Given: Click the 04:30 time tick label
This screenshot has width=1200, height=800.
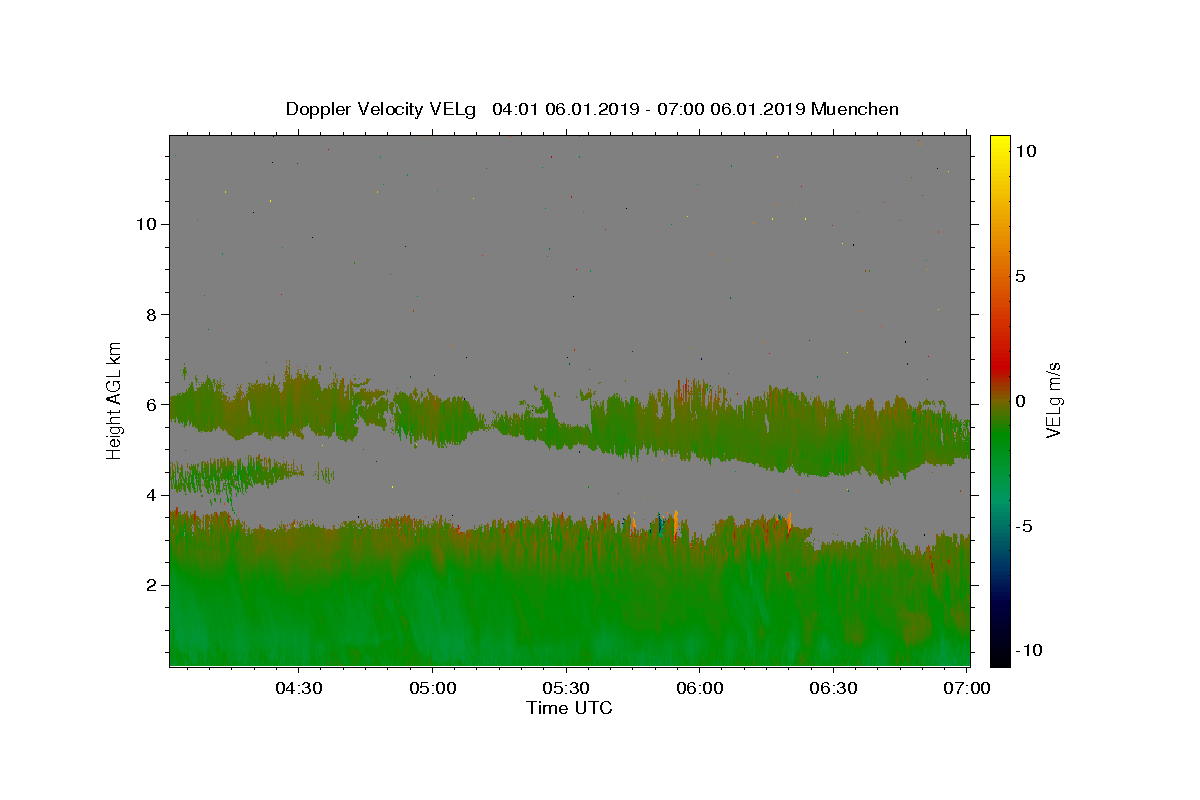Looking at the screenshot, I should tap(299, 689).
